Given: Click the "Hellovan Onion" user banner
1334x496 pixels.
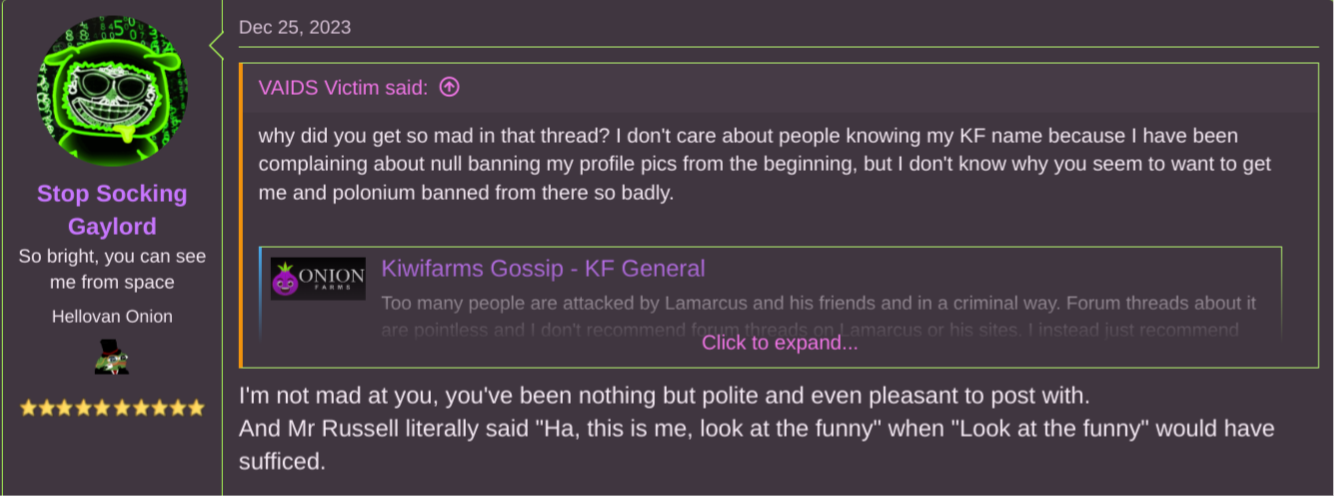Looking at the screenshot, I should click(112, 316).
